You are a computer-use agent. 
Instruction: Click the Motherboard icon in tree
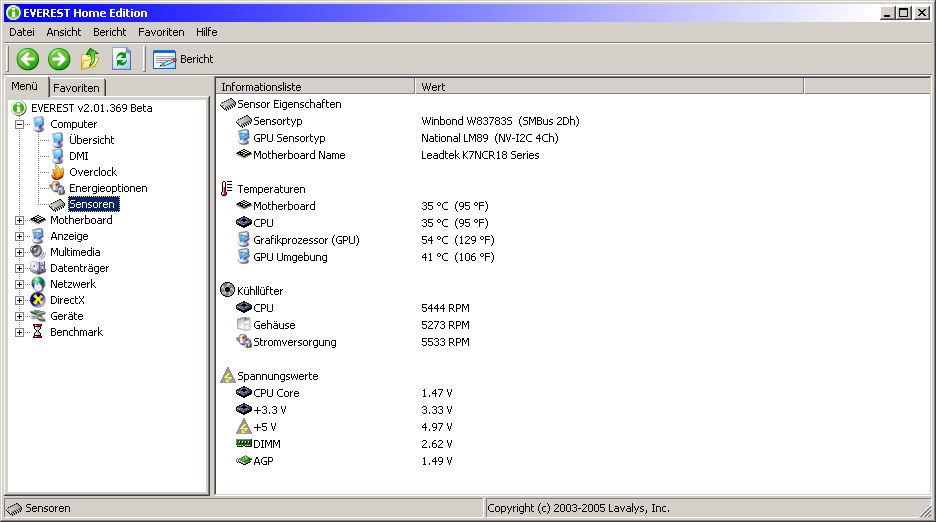coord(38,220)
